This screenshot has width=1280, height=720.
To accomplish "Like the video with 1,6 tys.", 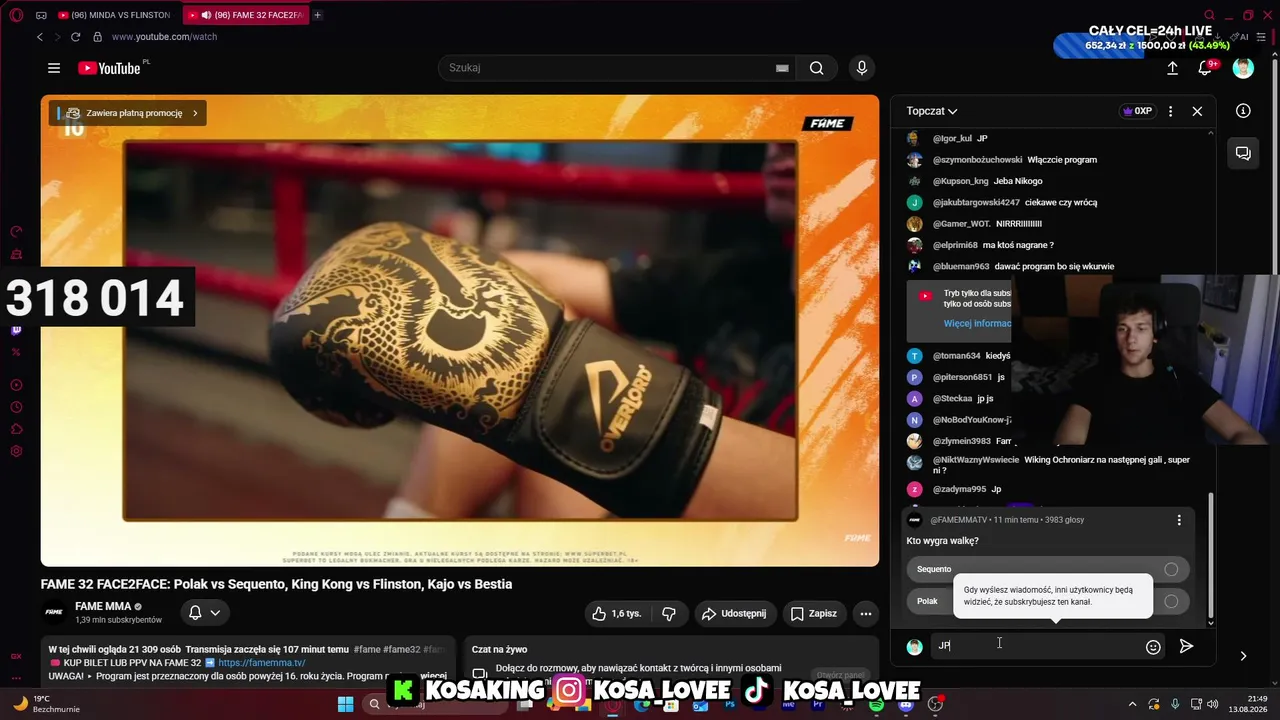I will click(617, 613).
